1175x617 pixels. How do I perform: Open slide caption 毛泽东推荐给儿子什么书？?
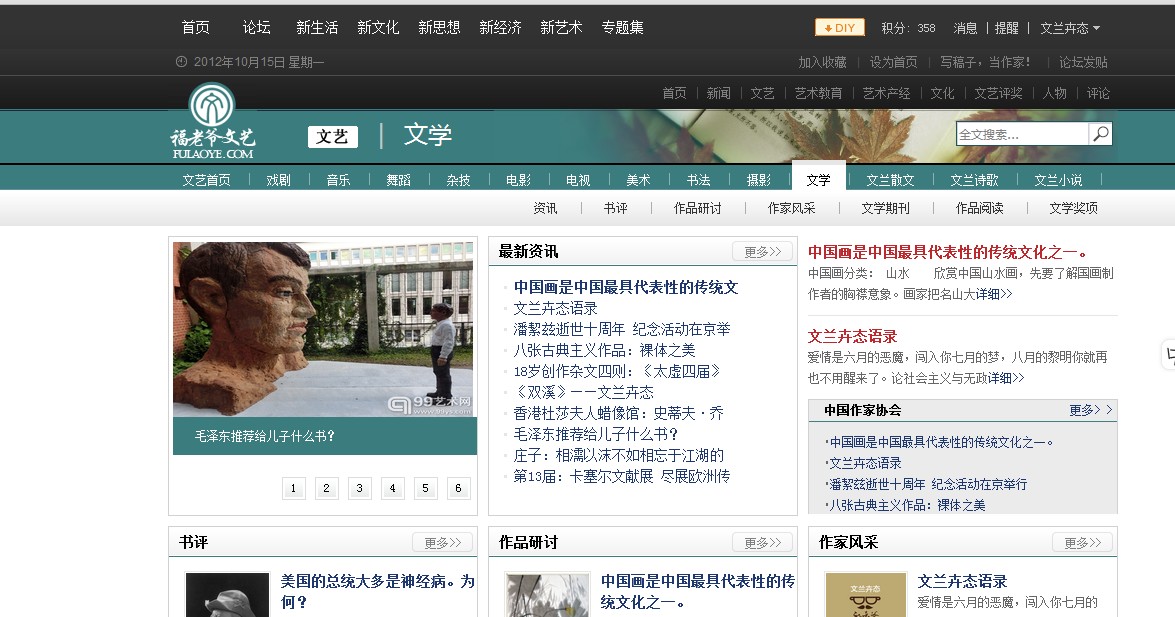[x=265, y=436]
